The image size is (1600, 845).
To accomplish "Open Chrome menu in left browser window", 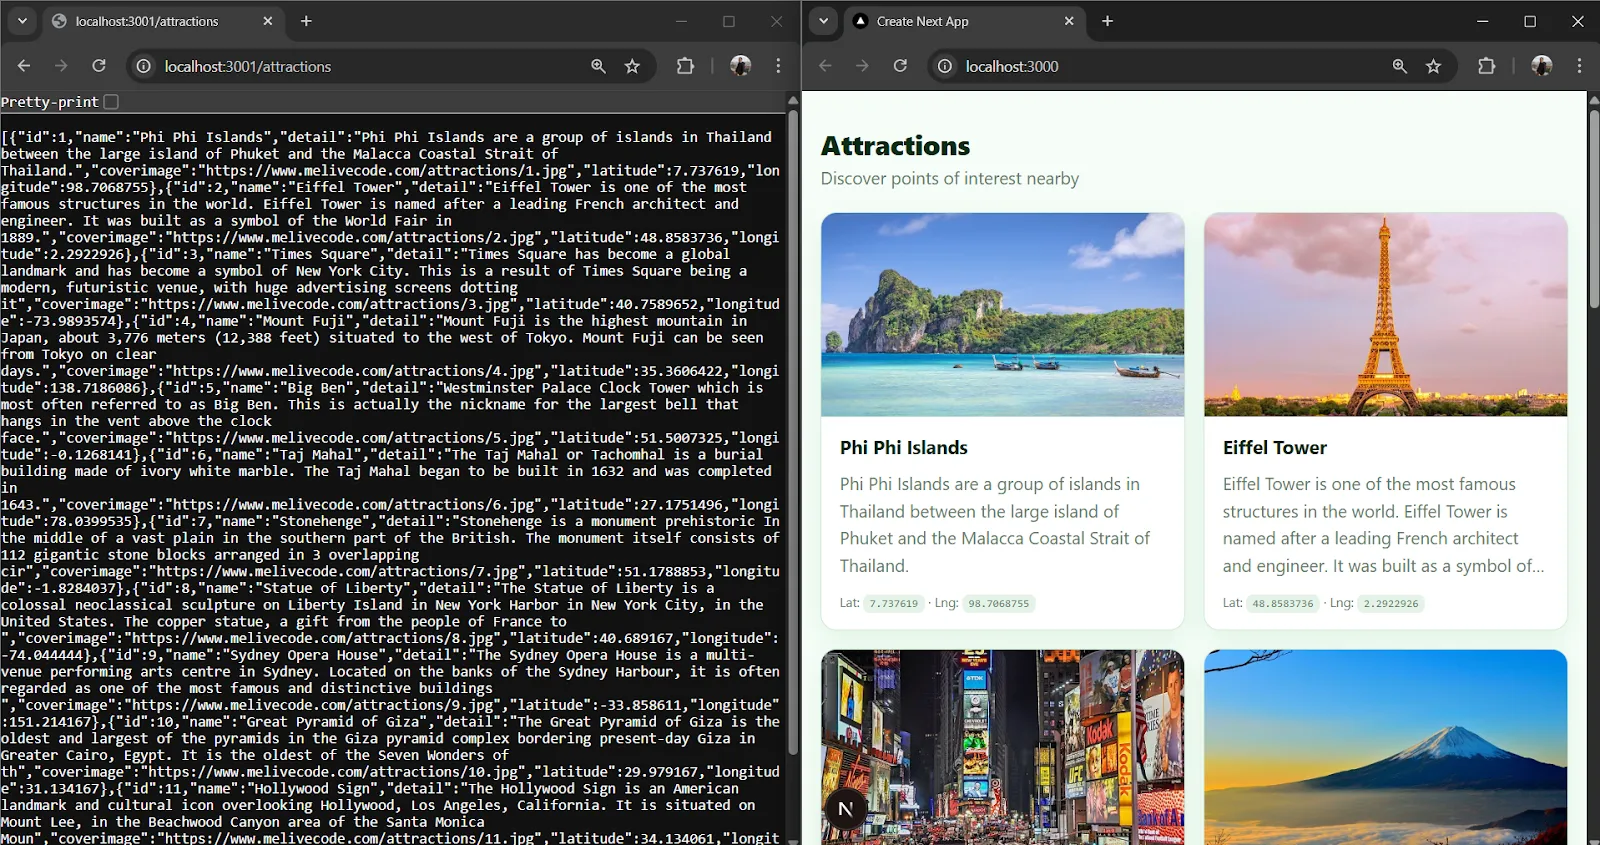I will (x=778, y=66).
